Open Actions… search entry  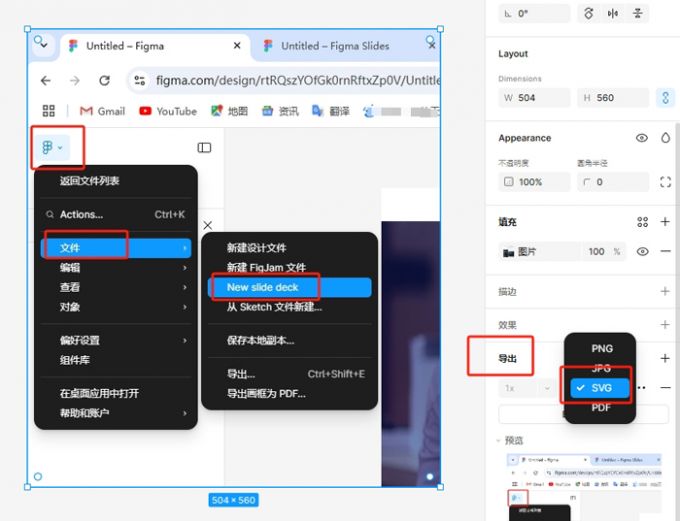(115, 214)
